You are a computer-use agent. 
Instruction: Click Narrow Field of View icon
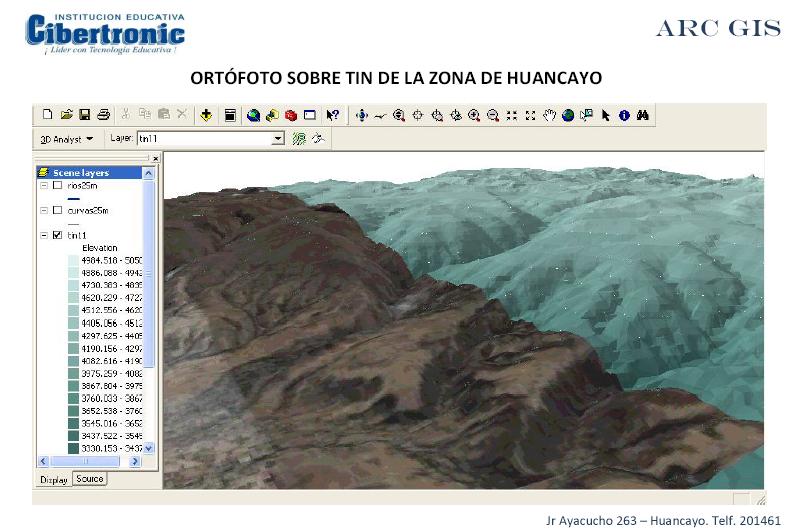click(512, 115)
